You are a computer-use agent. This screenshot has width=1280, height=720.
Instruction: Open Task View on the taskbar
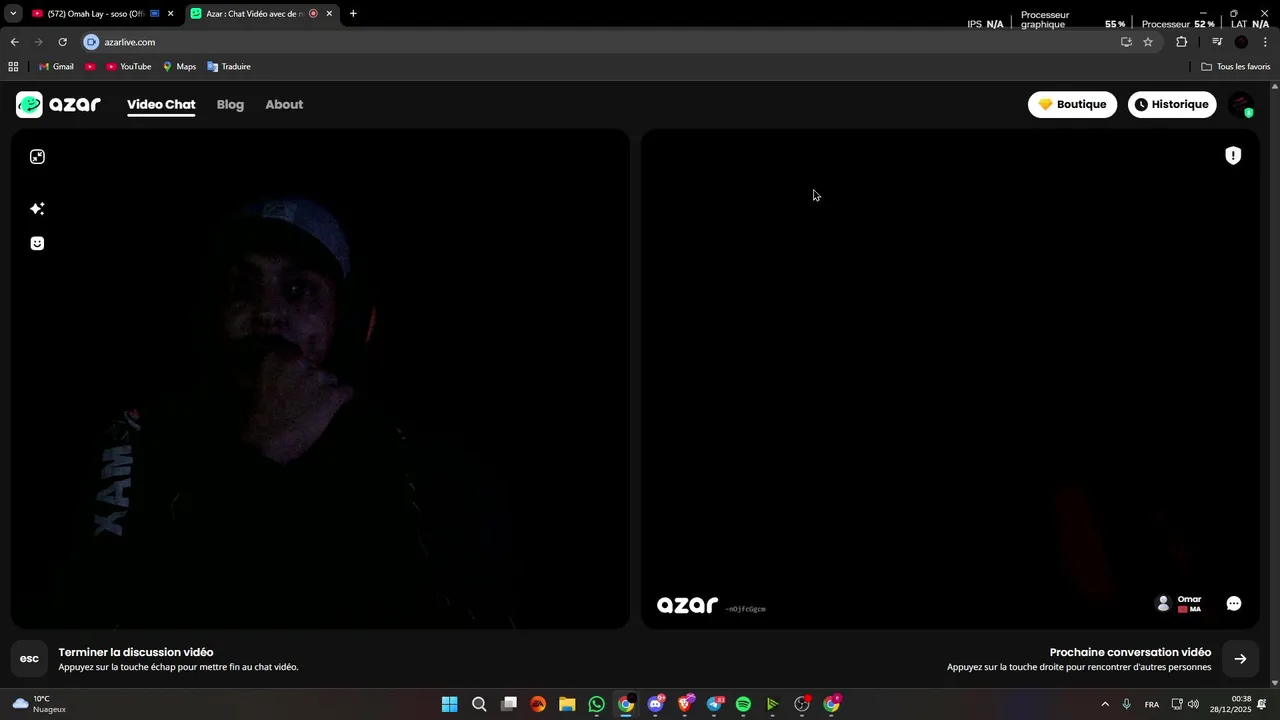pyautogui.click(x=509, y=704)
